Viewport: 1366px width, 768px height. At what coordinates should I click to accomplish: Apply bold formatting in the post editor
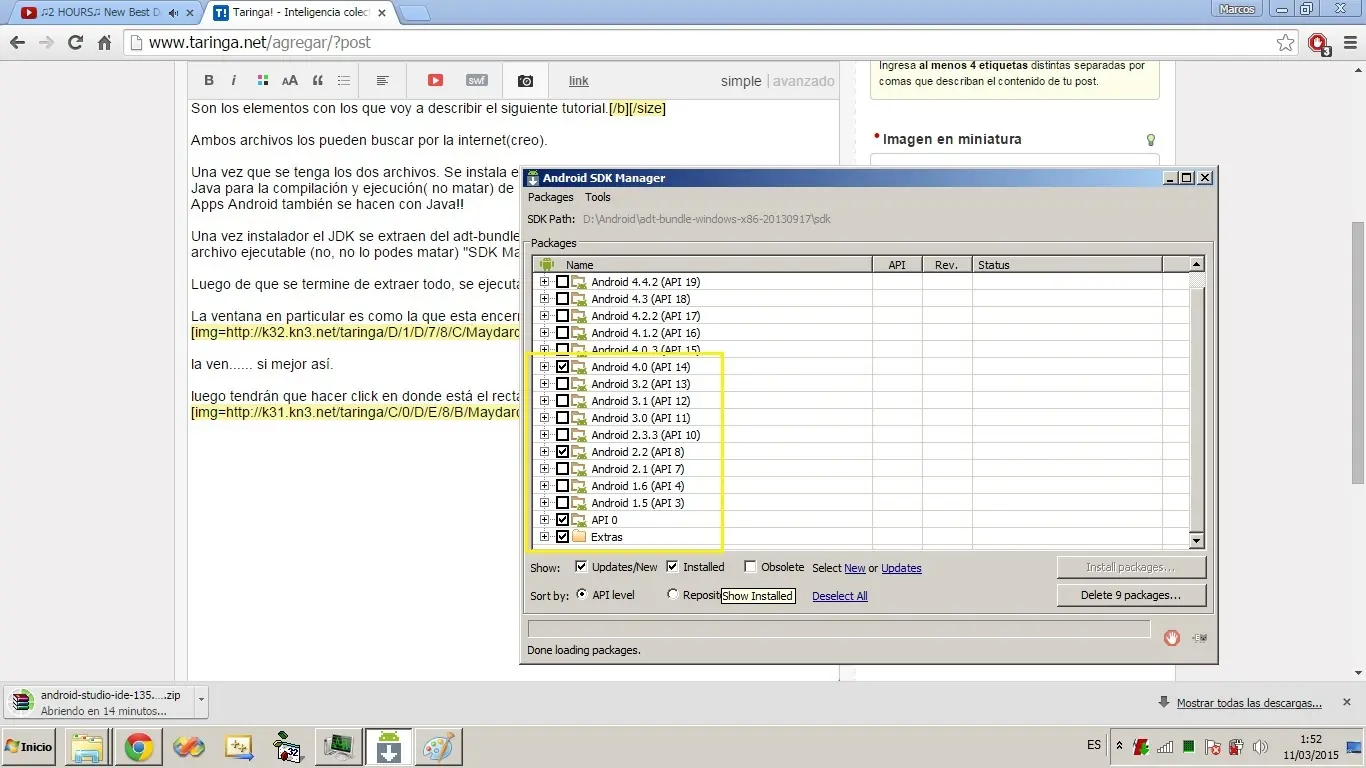[x=209, y=81]
